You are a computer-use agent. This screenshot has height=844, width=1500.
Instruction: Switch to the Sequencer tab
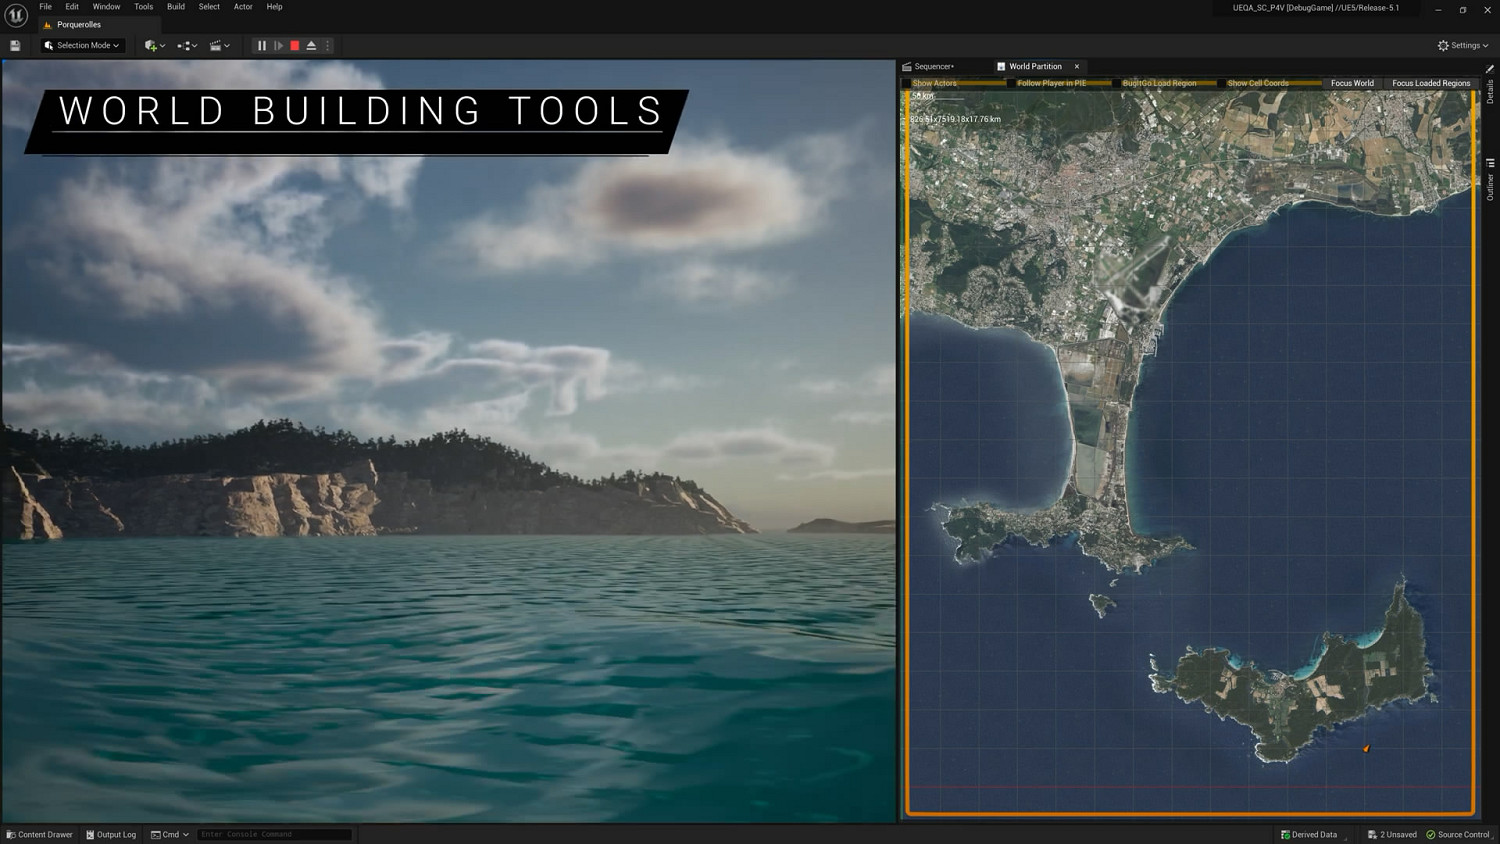[x=933, y=67]
